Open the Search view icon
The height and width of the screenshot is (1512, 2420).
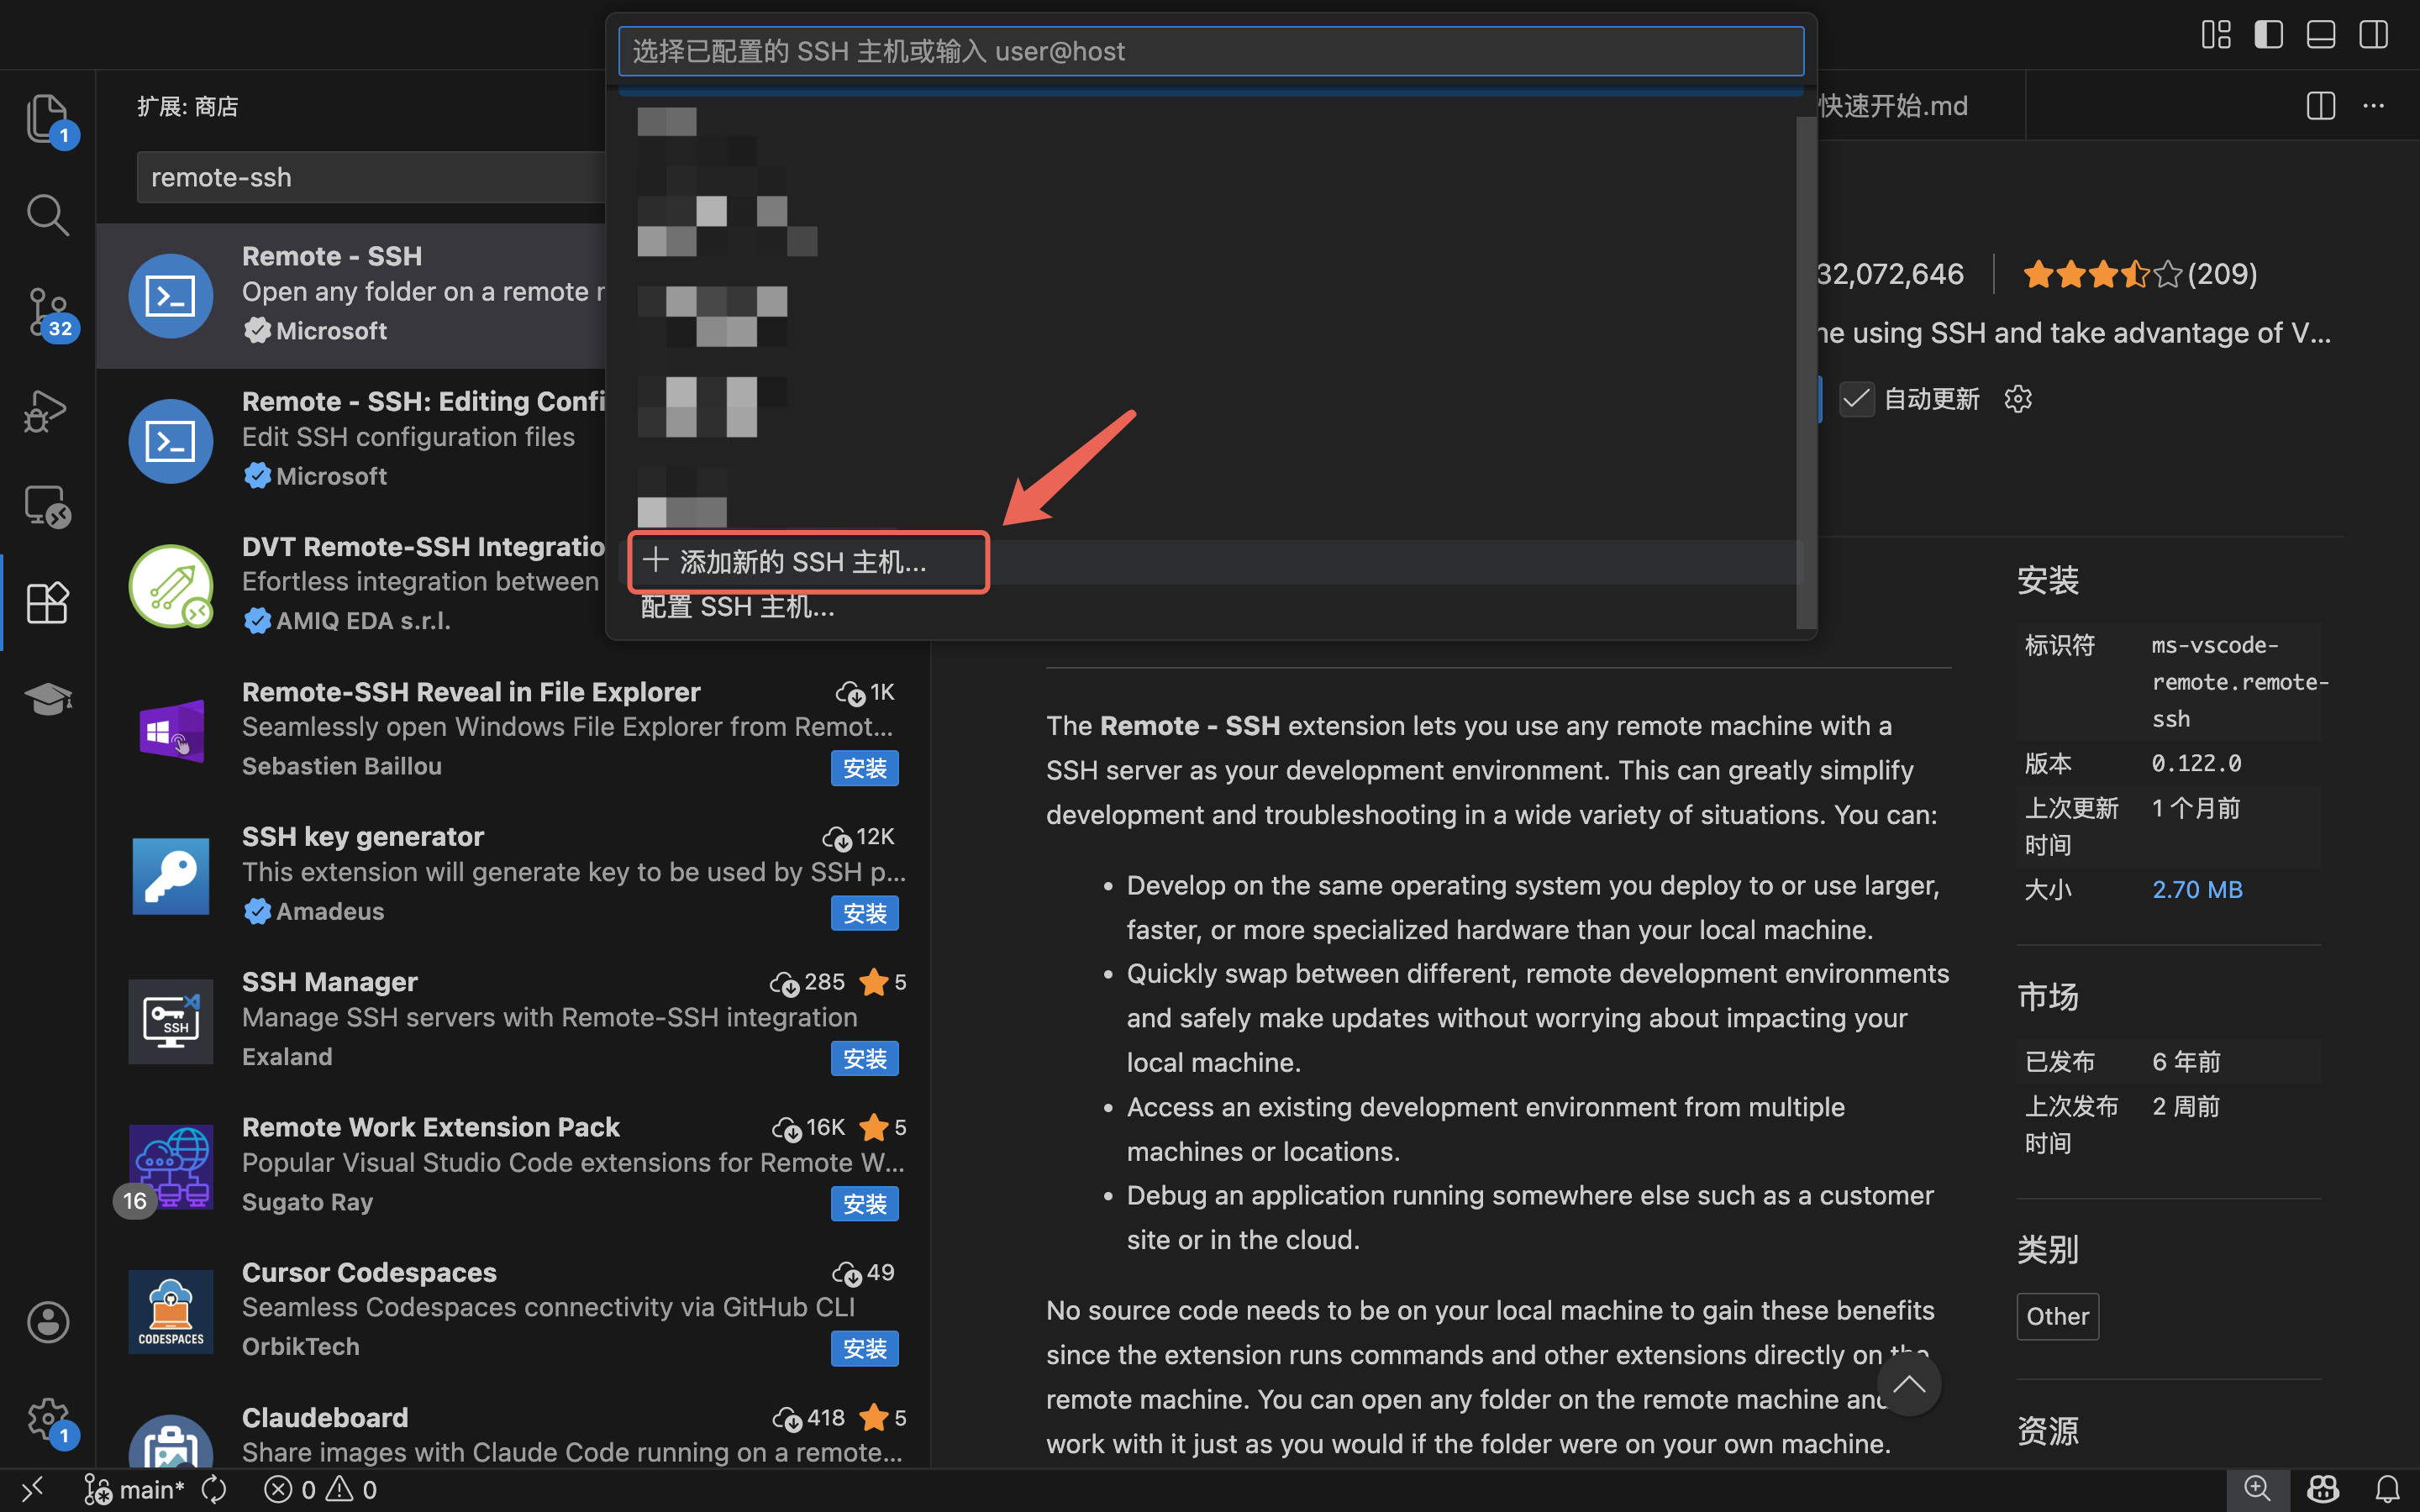(x=46, y=215)
